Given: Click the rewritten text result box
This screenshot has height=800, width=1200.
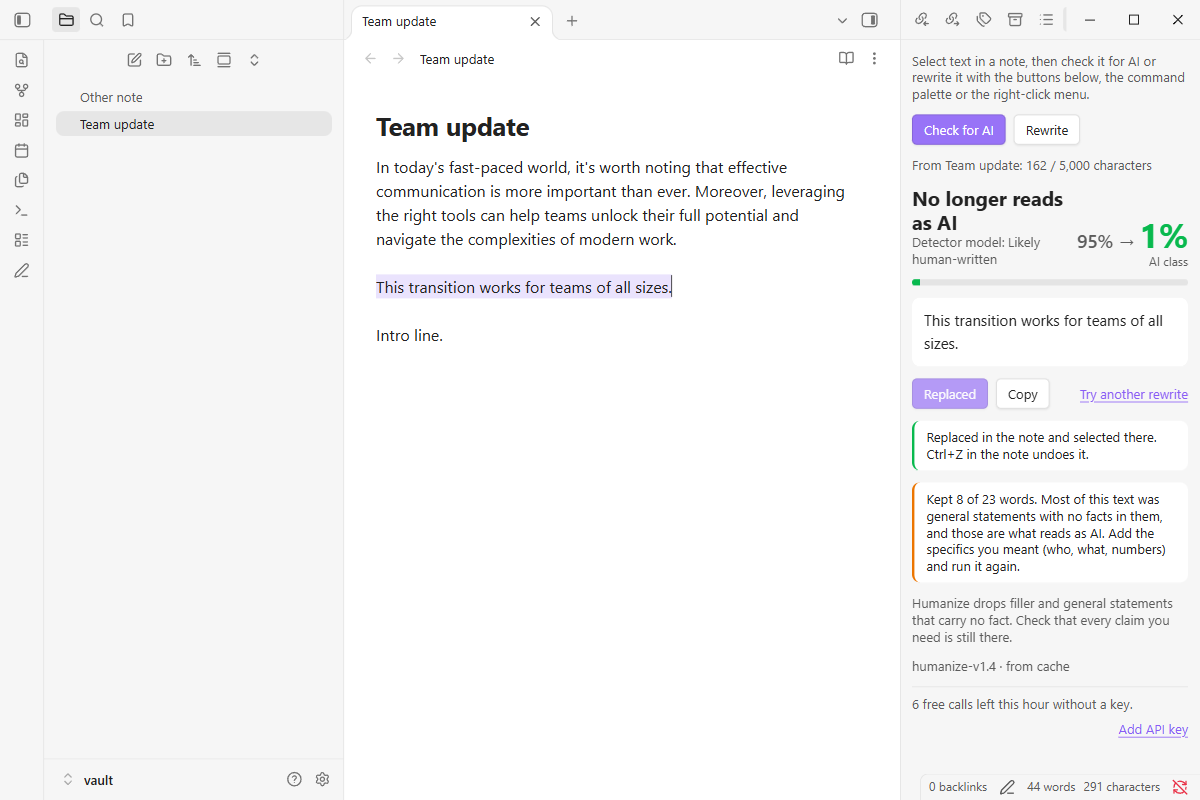Looking at the screenshot, I should 1050,332.
